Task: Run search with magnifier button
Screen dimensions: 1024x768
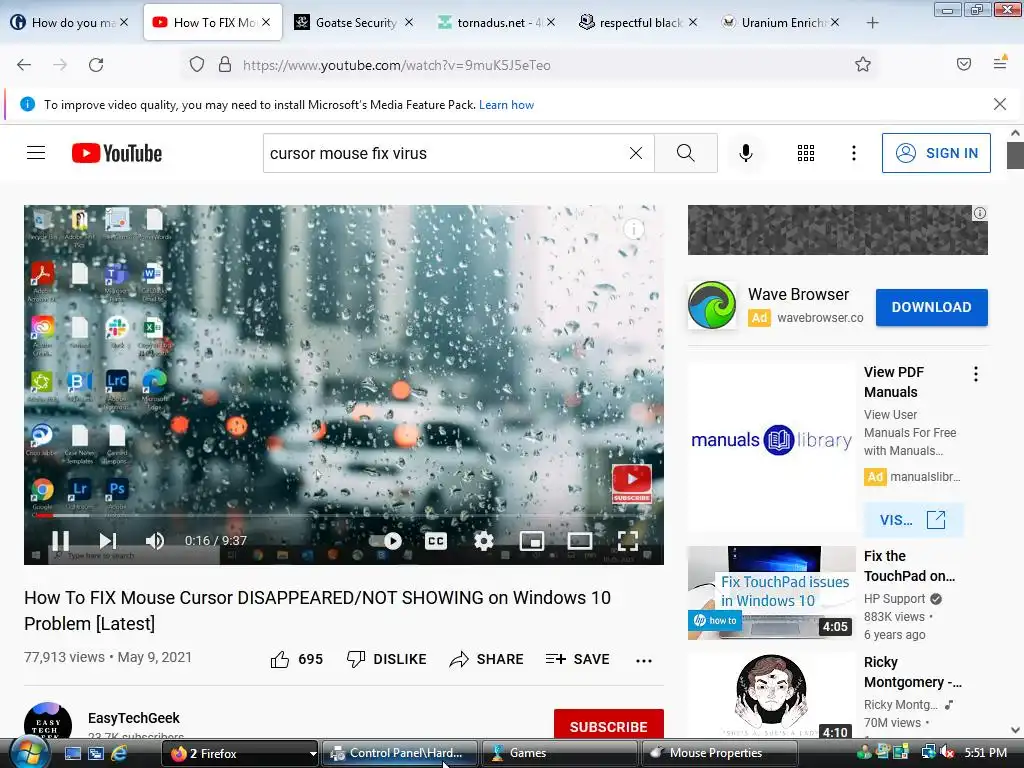Action: 686,153
